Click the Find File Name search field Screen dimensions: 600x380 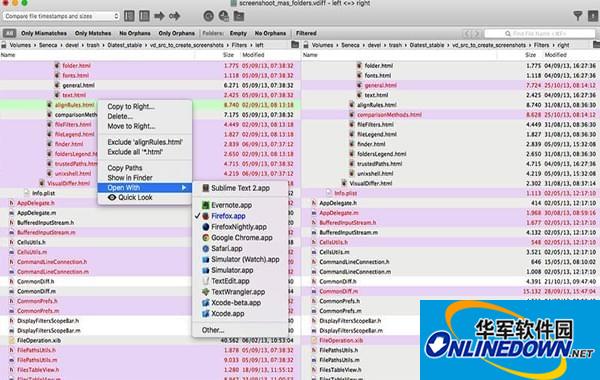click(x=540, y=34)
